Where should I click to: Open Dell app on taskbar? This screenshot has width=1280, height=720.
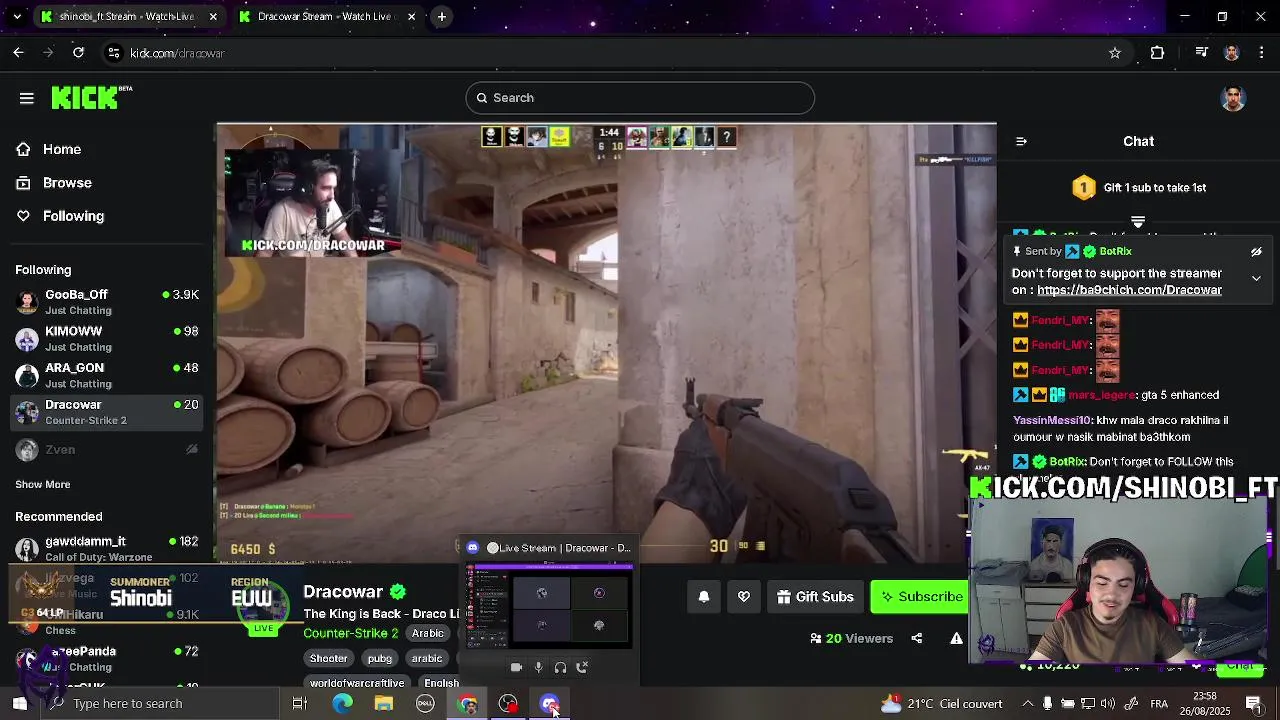pos(426,703)
